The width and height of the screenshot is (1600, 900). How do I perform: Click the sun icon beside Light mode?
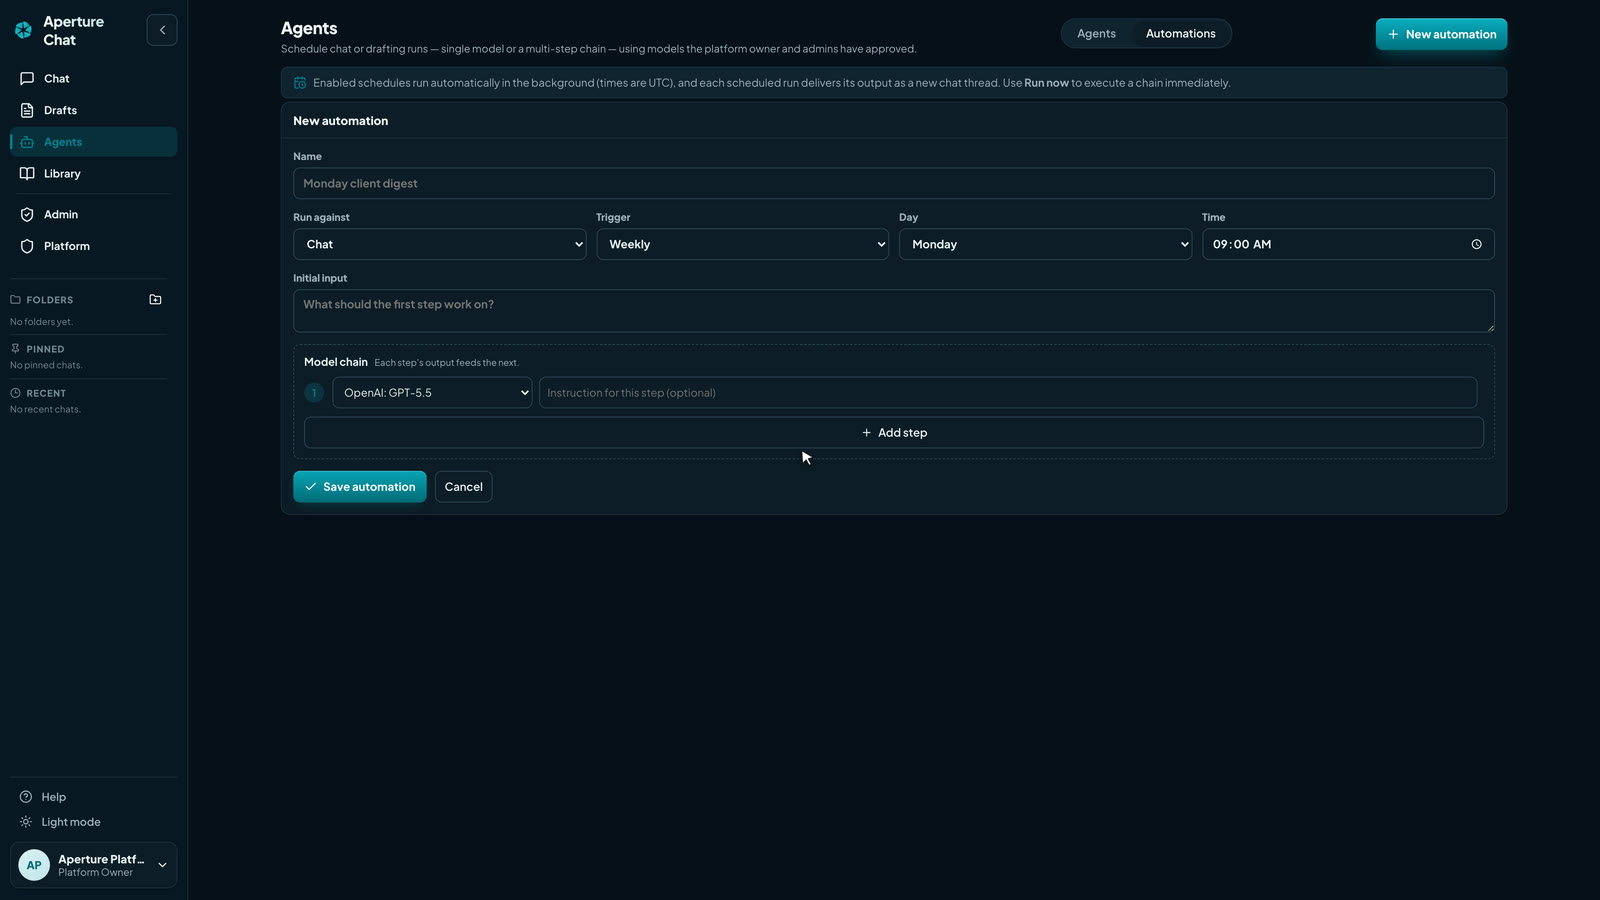(26, 822)
